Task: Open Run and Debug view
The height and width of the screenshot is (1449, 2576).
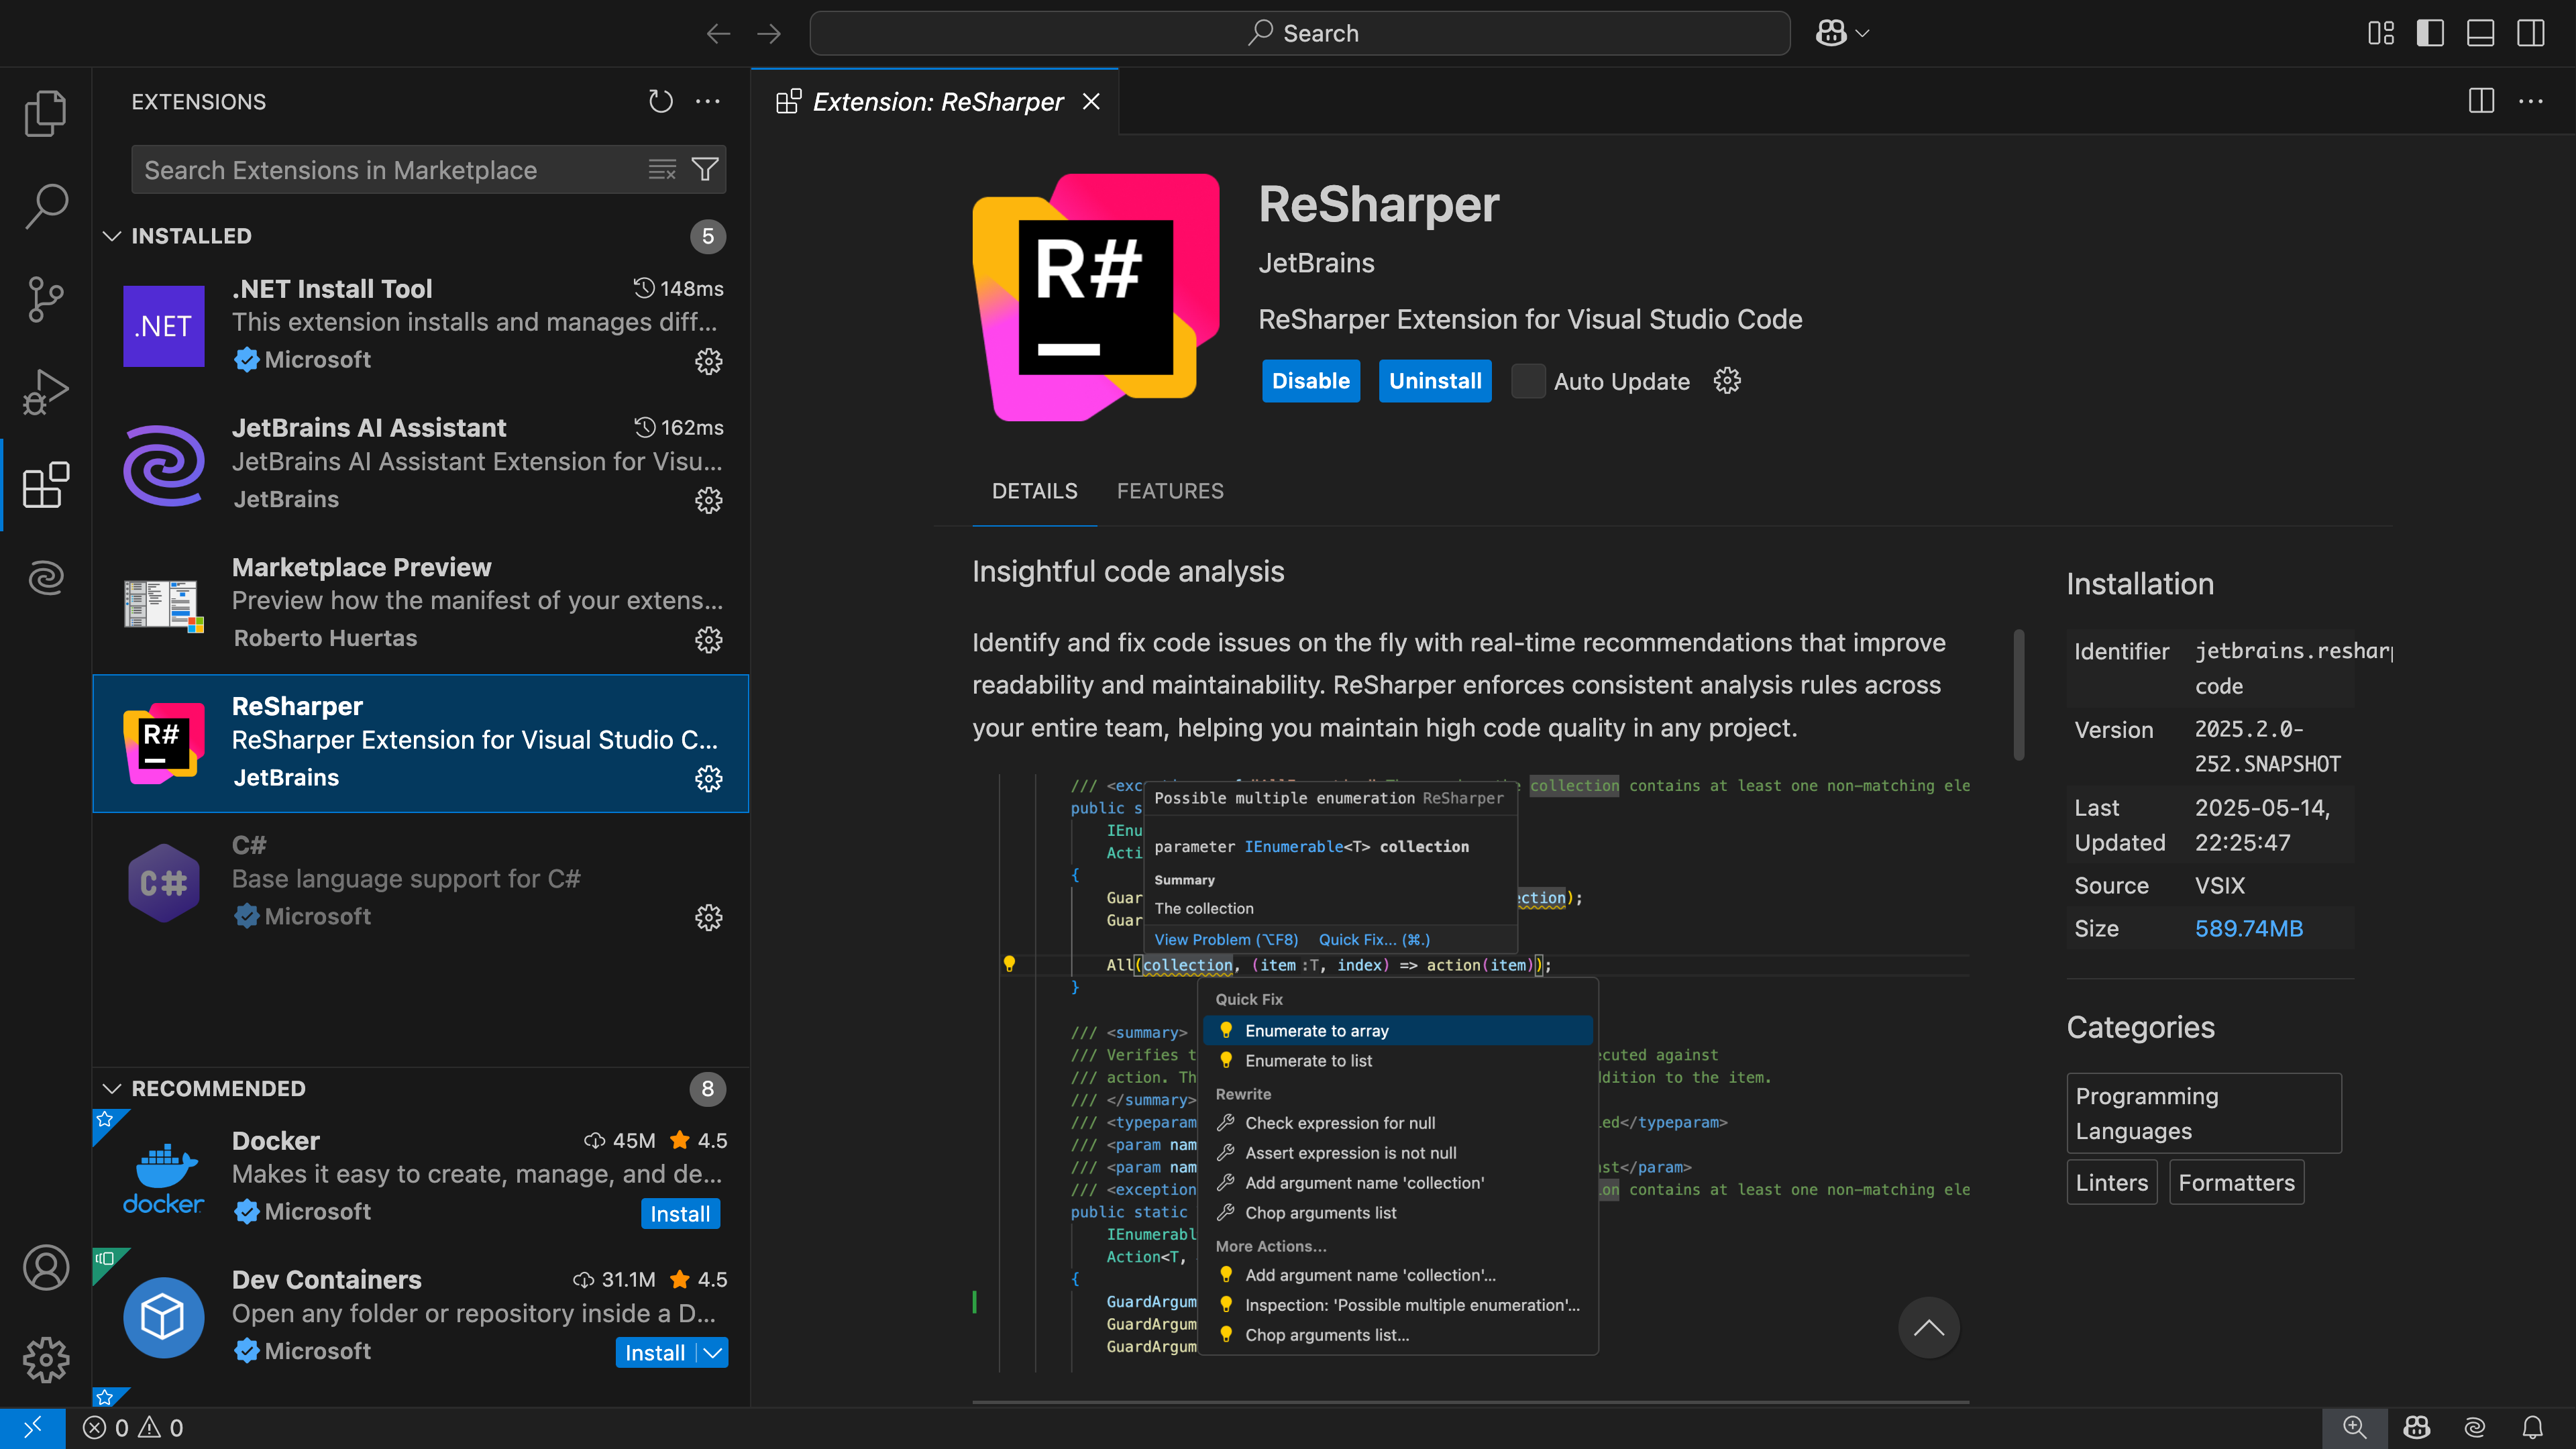Action: [46, 392]
